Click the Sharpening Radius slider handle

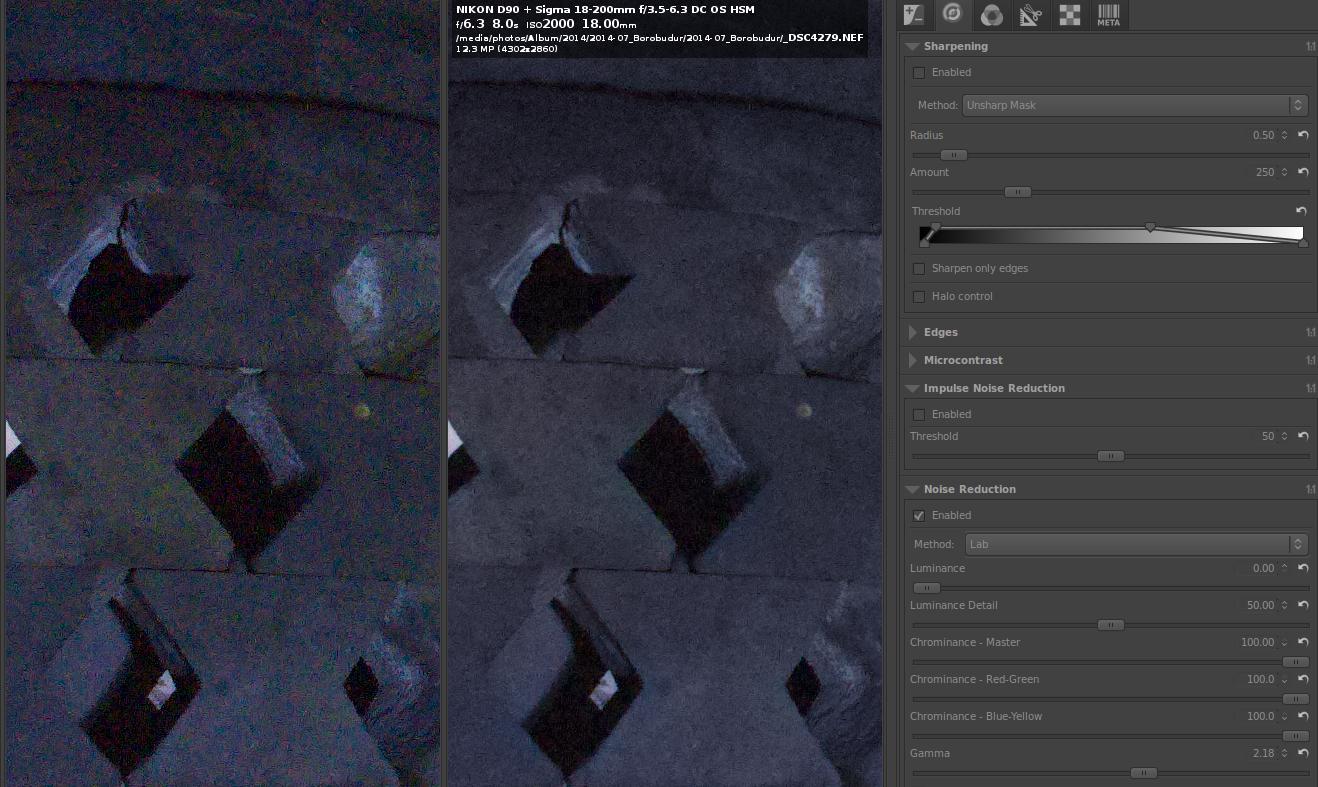(x=954, y=155)
